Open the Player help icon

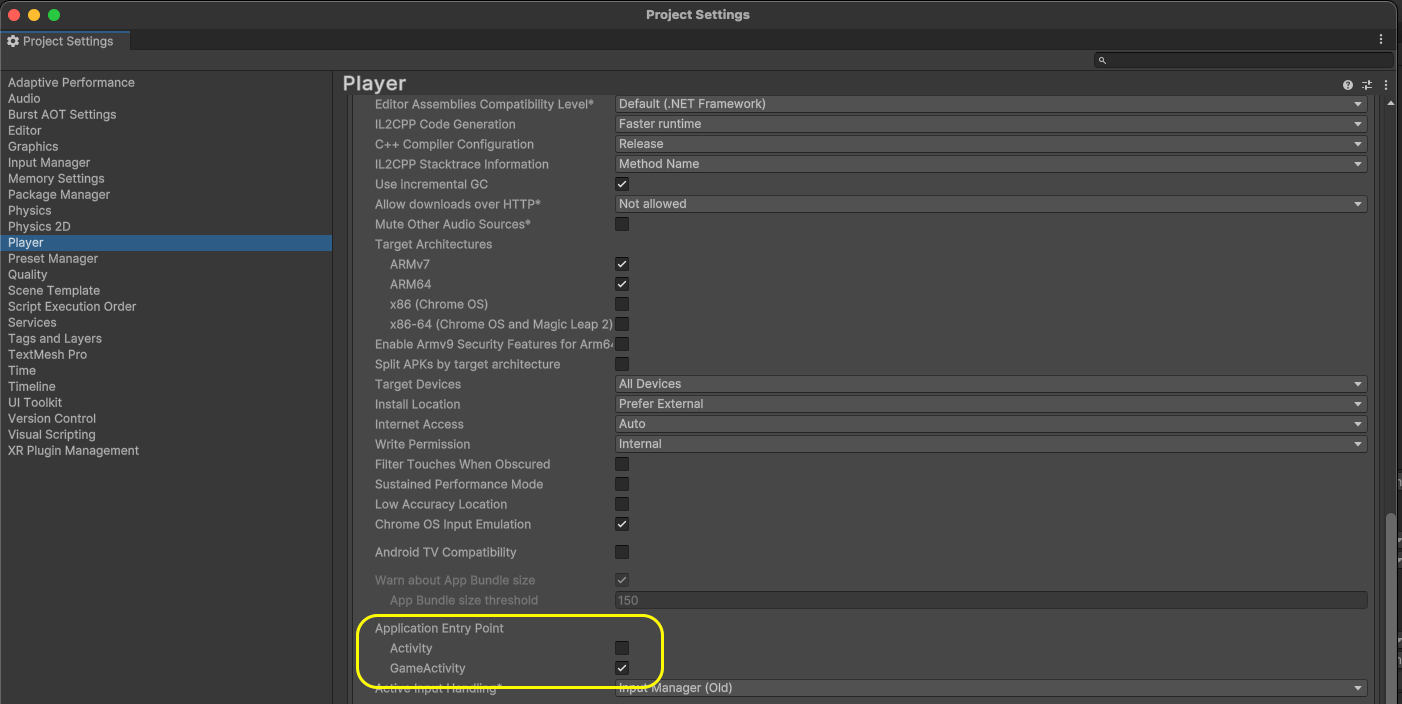click(1348, 85)
